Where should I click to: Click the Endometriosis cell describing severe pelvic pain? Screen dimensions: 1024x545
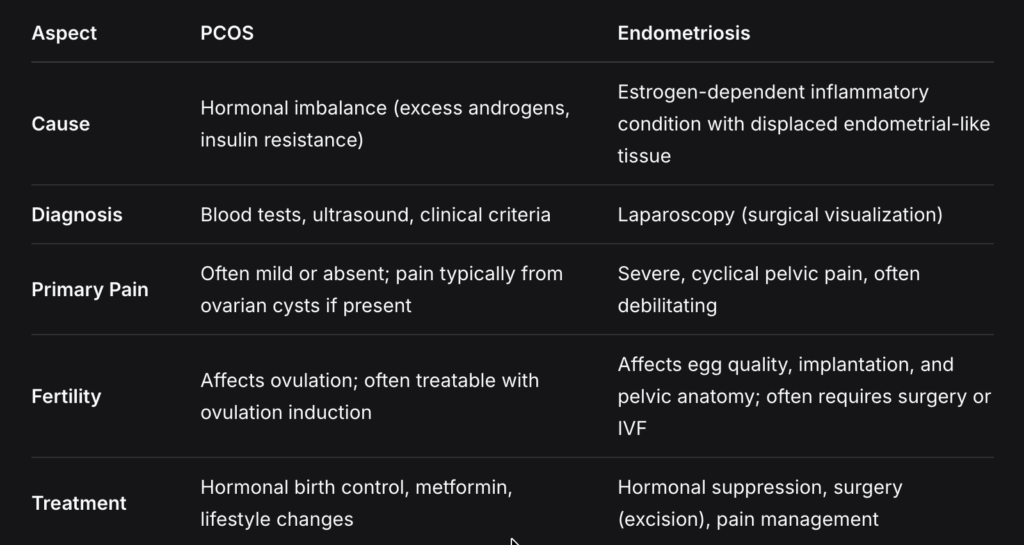(x=768, y=290)
